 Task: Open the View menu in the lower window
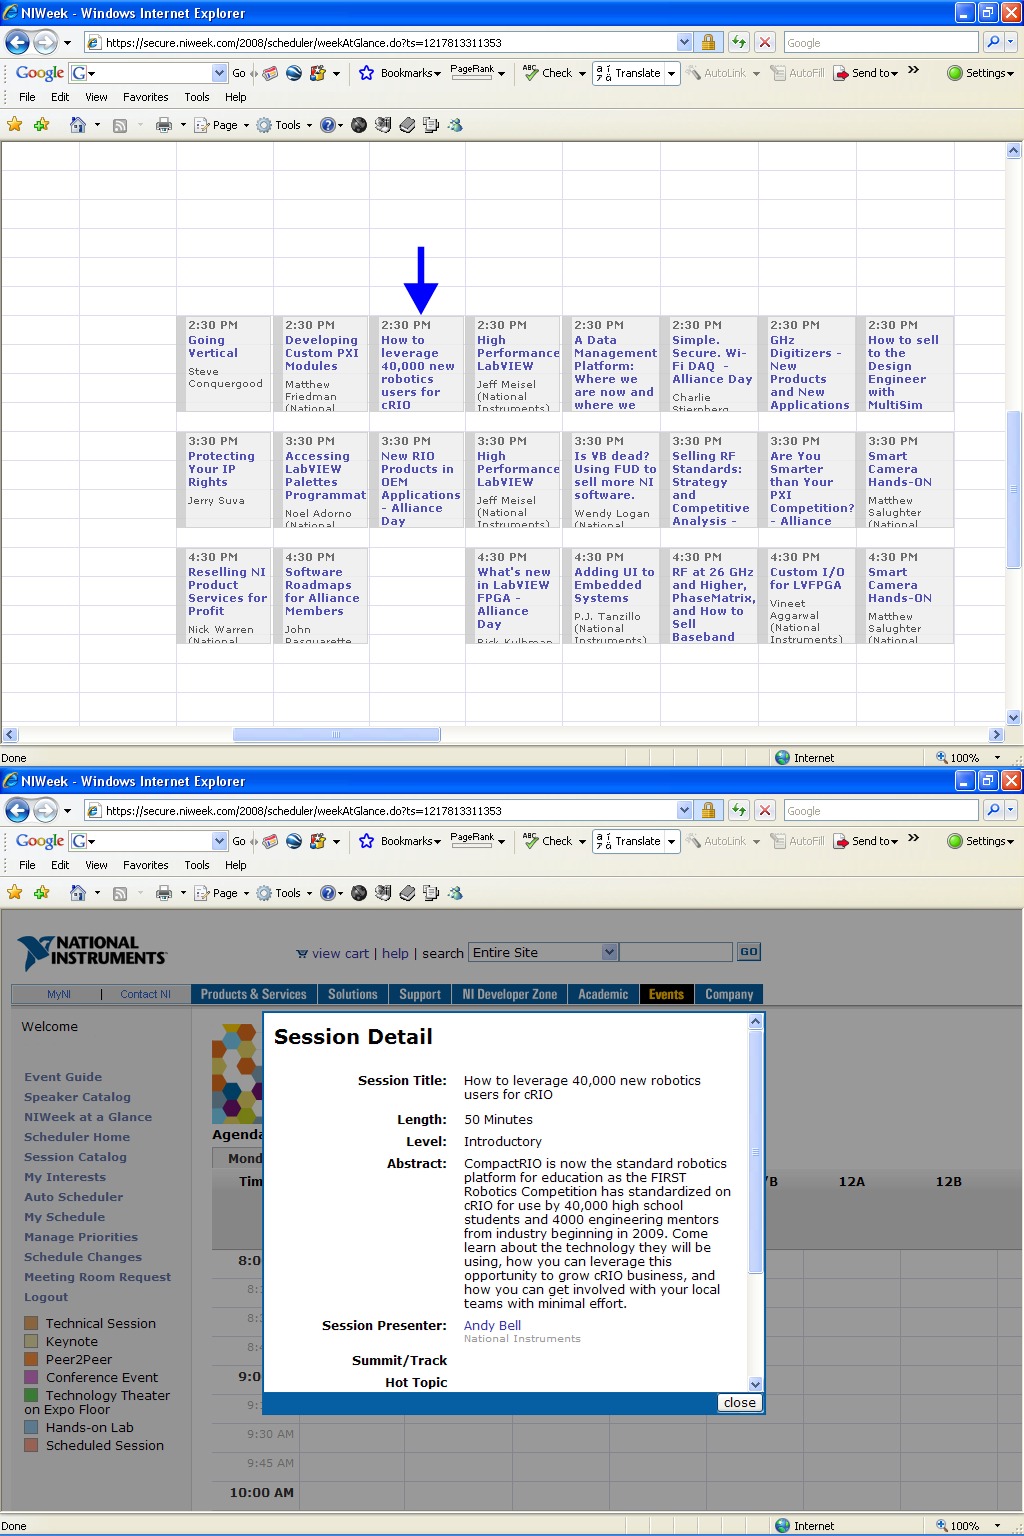point(96,865)
